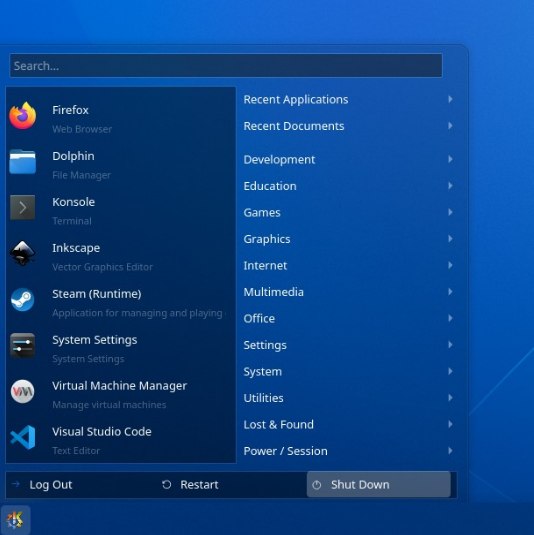The image size is (534, 535).
Task: Open the Power / Session category
Action: click(x=348, y=451)
